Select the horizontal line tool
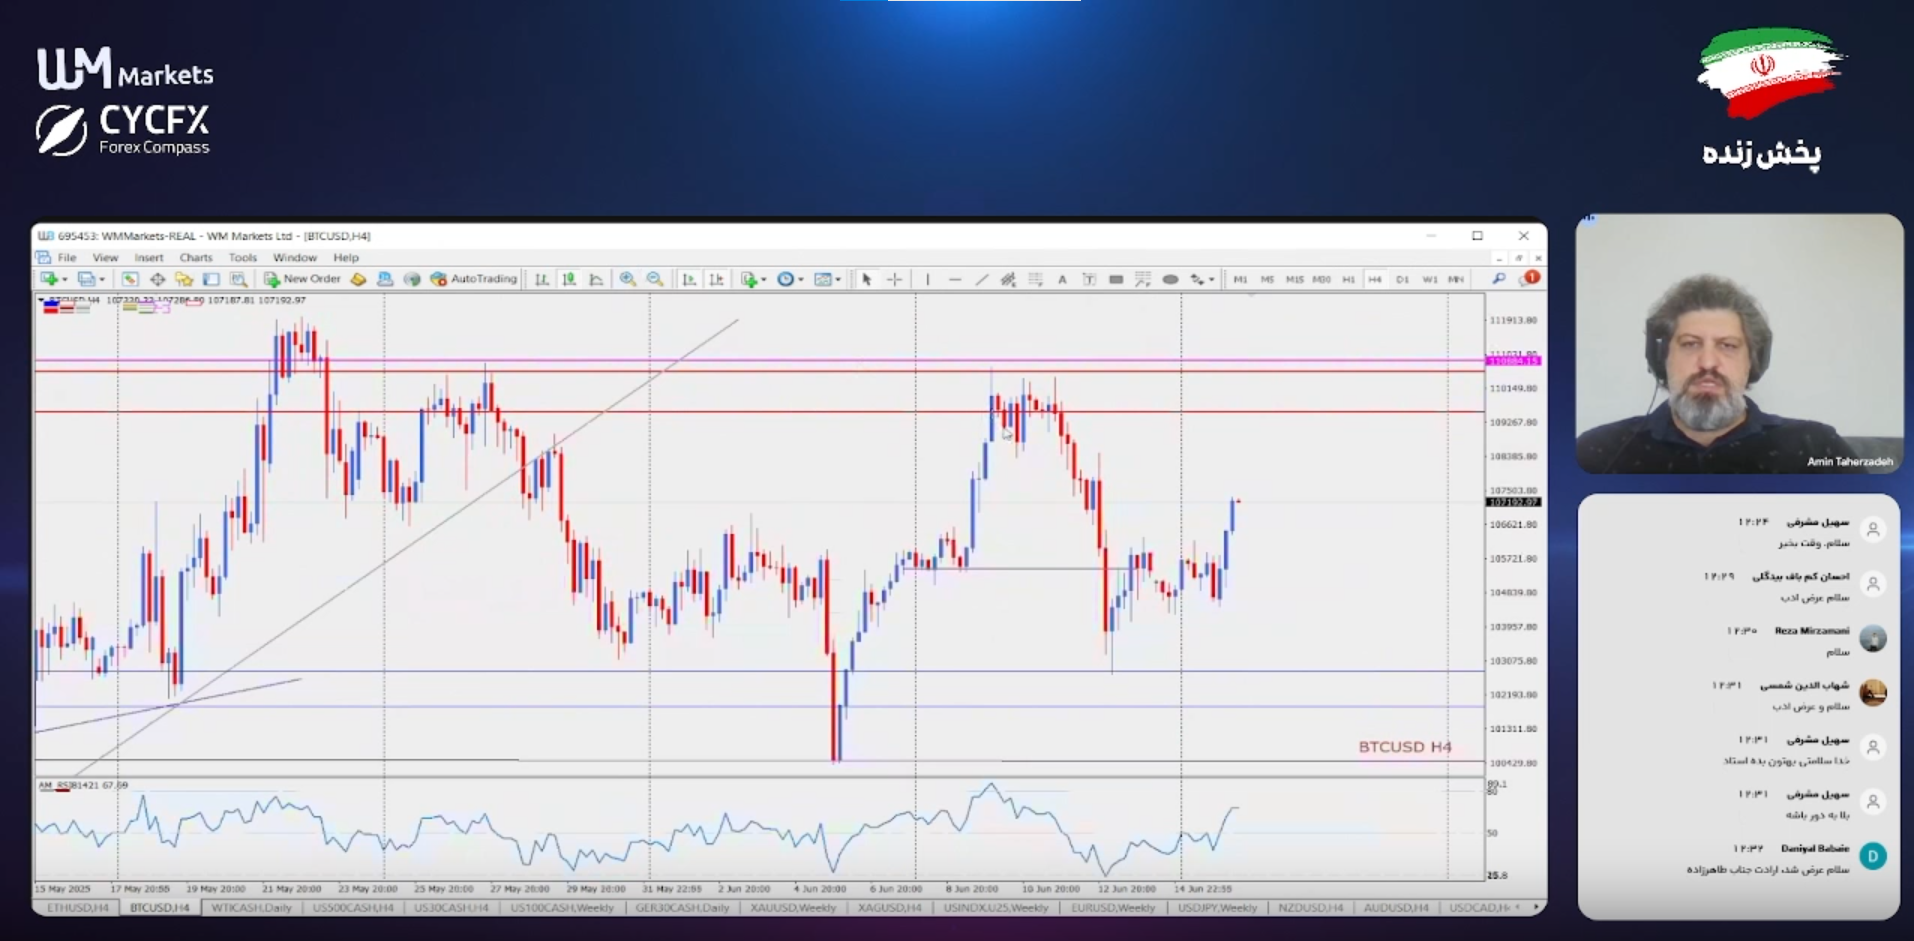Image resolution: width=1914 pixels, height=941 pixels. 954,280
